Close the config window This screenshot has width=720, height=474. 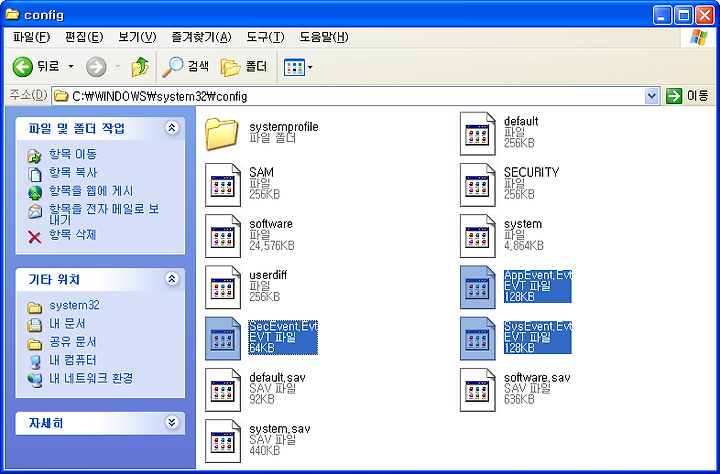pyautogui.click(x=704, y=16)
